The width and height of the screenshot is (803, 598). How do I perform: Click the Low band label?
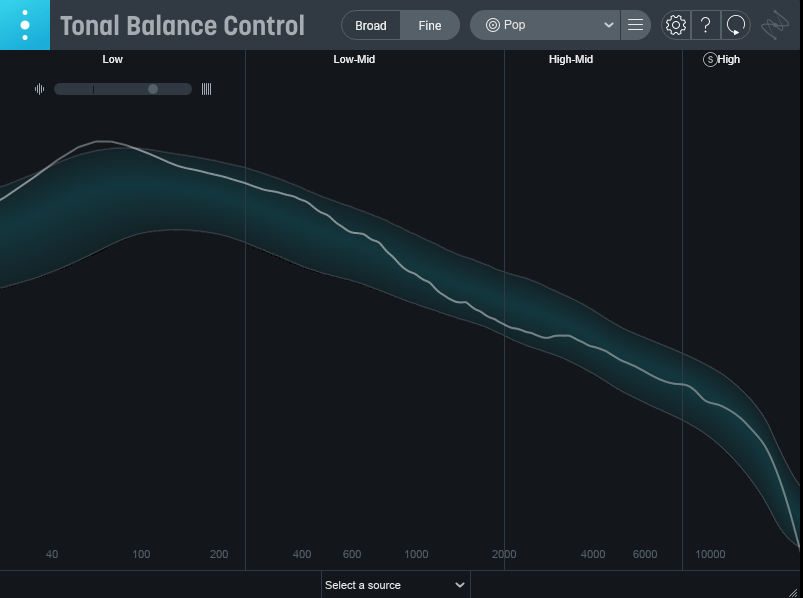[113, 60]
